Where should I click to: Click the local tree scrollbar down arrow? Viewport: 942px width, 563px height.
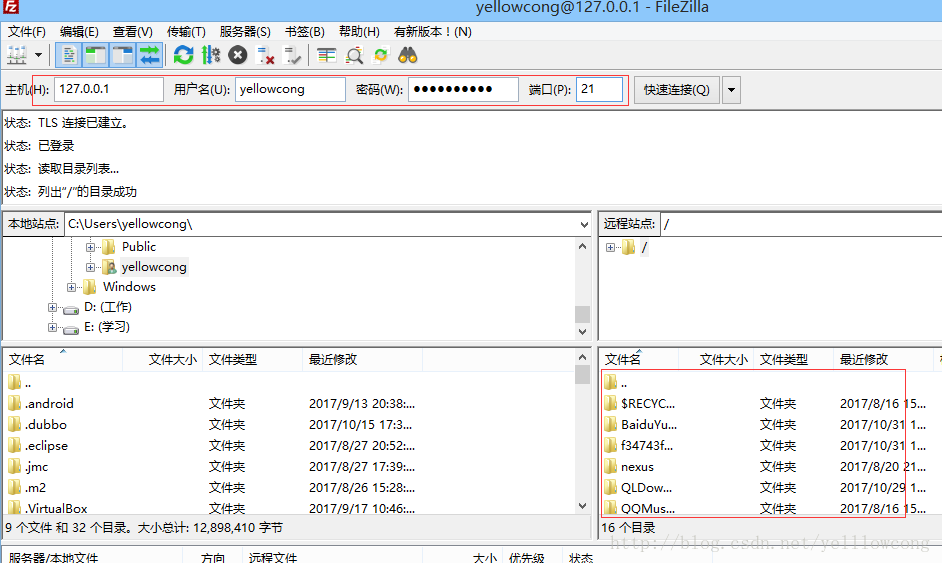coord(582,332)
